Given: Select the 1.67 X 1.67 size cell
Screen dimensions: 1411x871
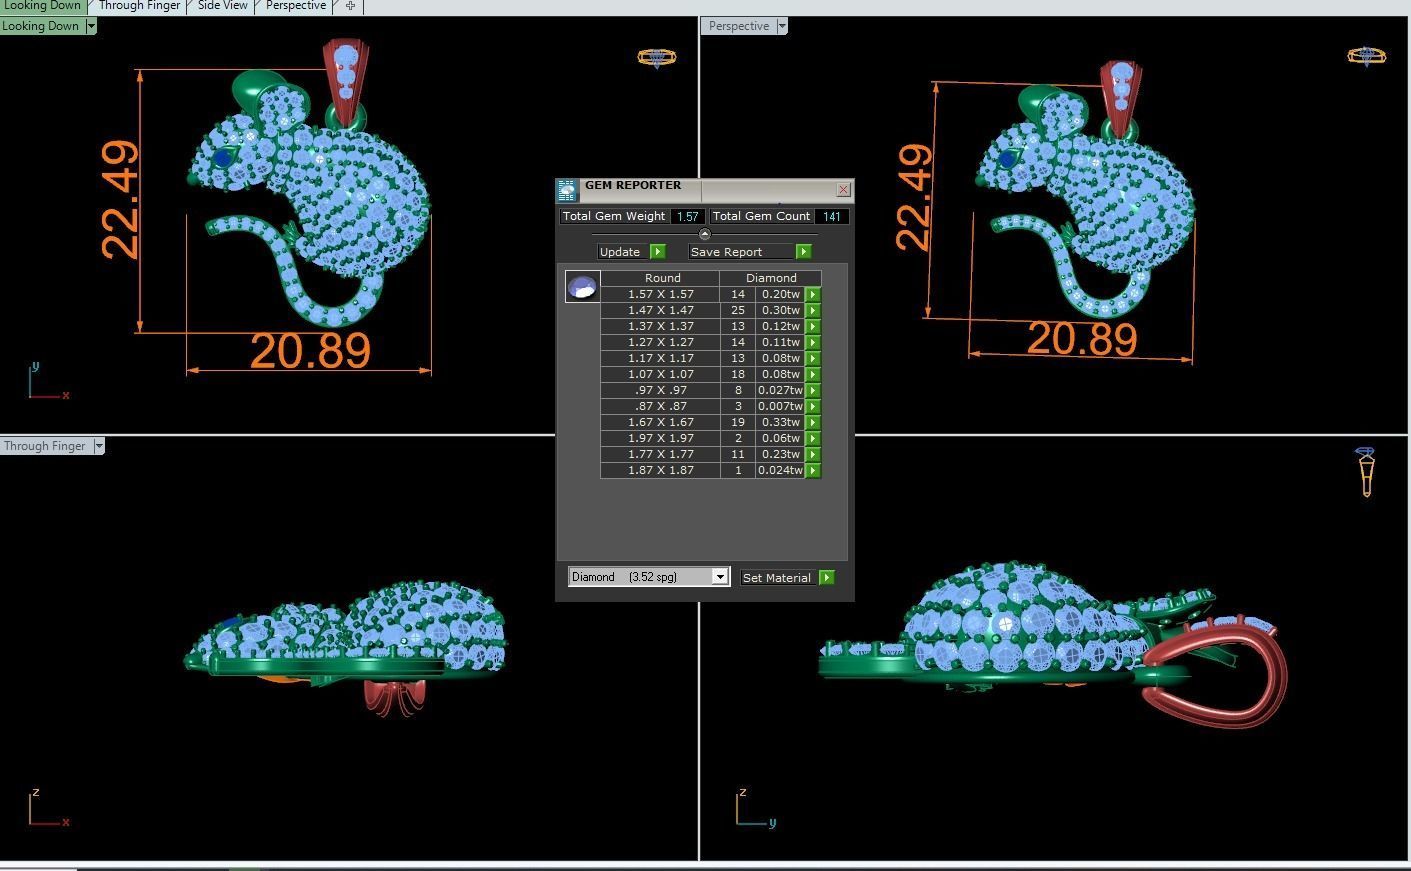Looking at the screenshot, I should [660, 422].
